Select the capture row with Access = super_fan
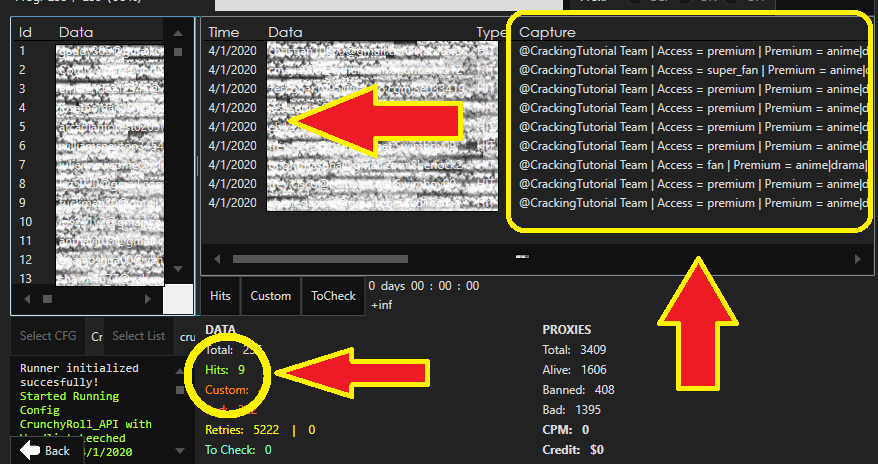Screen dimensions: 878x464 coord(694,70)
